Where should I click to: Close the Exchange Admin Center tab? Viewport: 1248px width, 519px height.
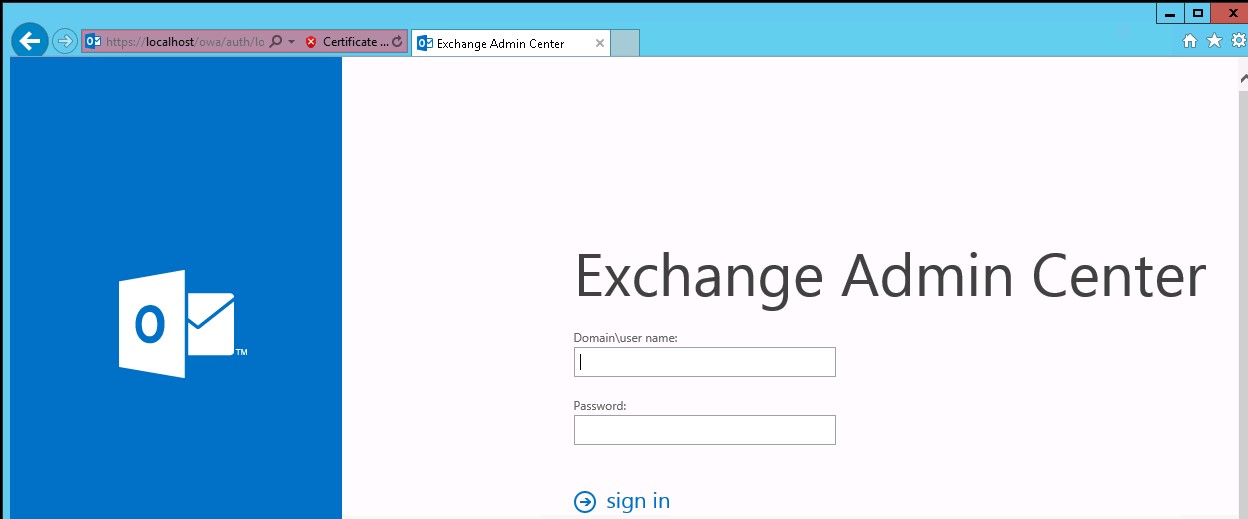point(600,44)
